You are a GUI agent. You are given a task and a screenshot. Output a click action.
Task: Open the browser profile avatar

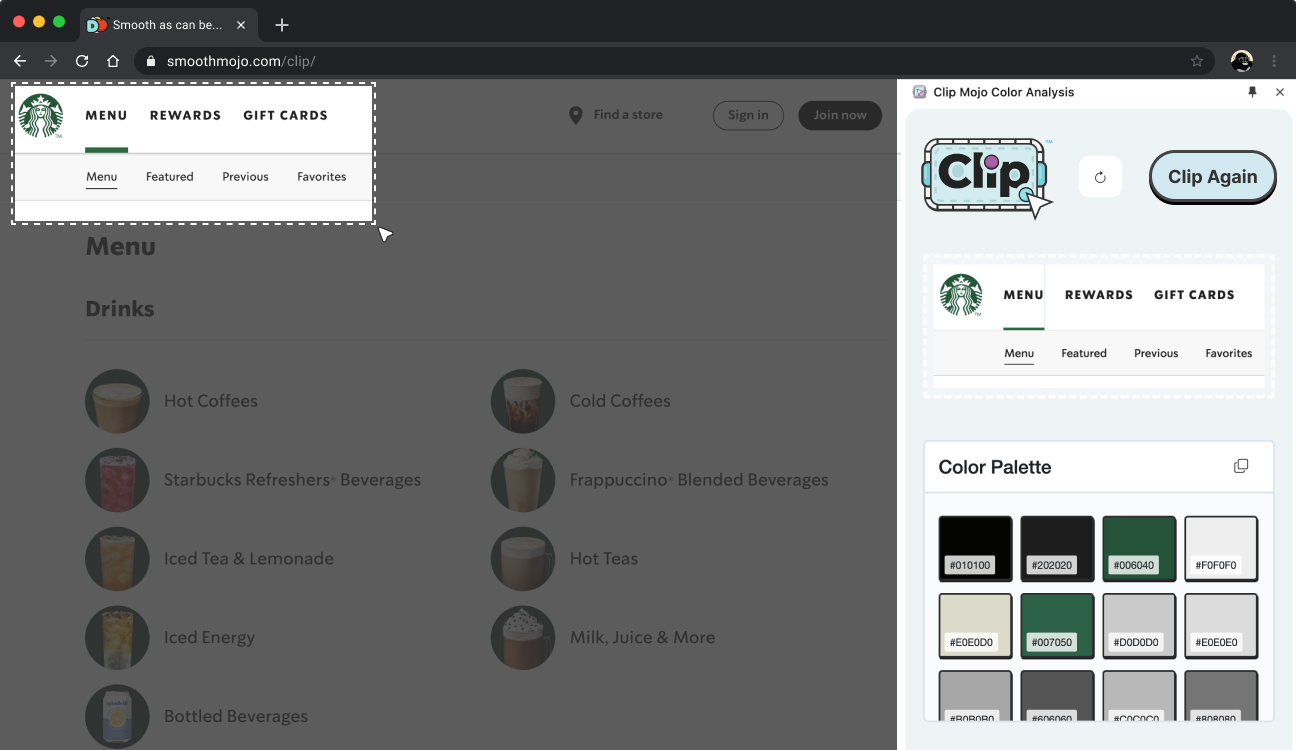(x=1242, y=61)
